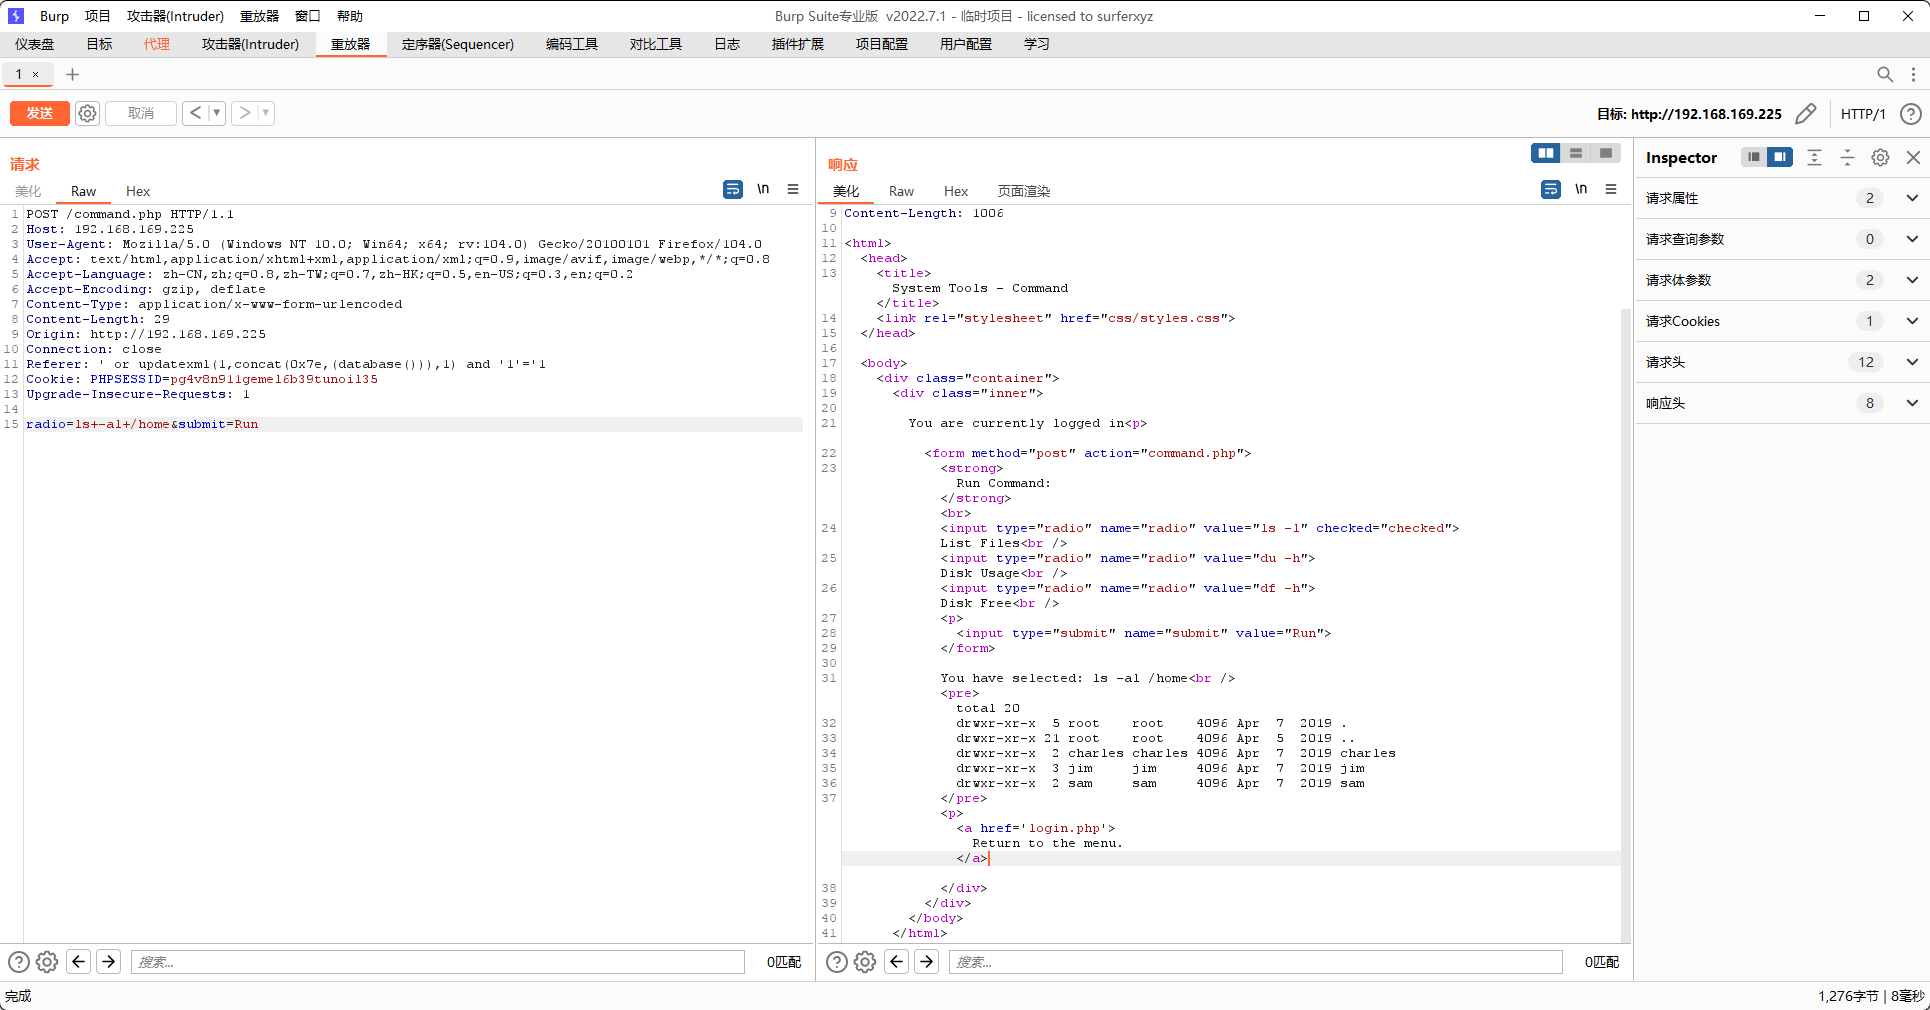
Task: Open response search help icon
Action: pyautogui.click(x=837, y=962)
